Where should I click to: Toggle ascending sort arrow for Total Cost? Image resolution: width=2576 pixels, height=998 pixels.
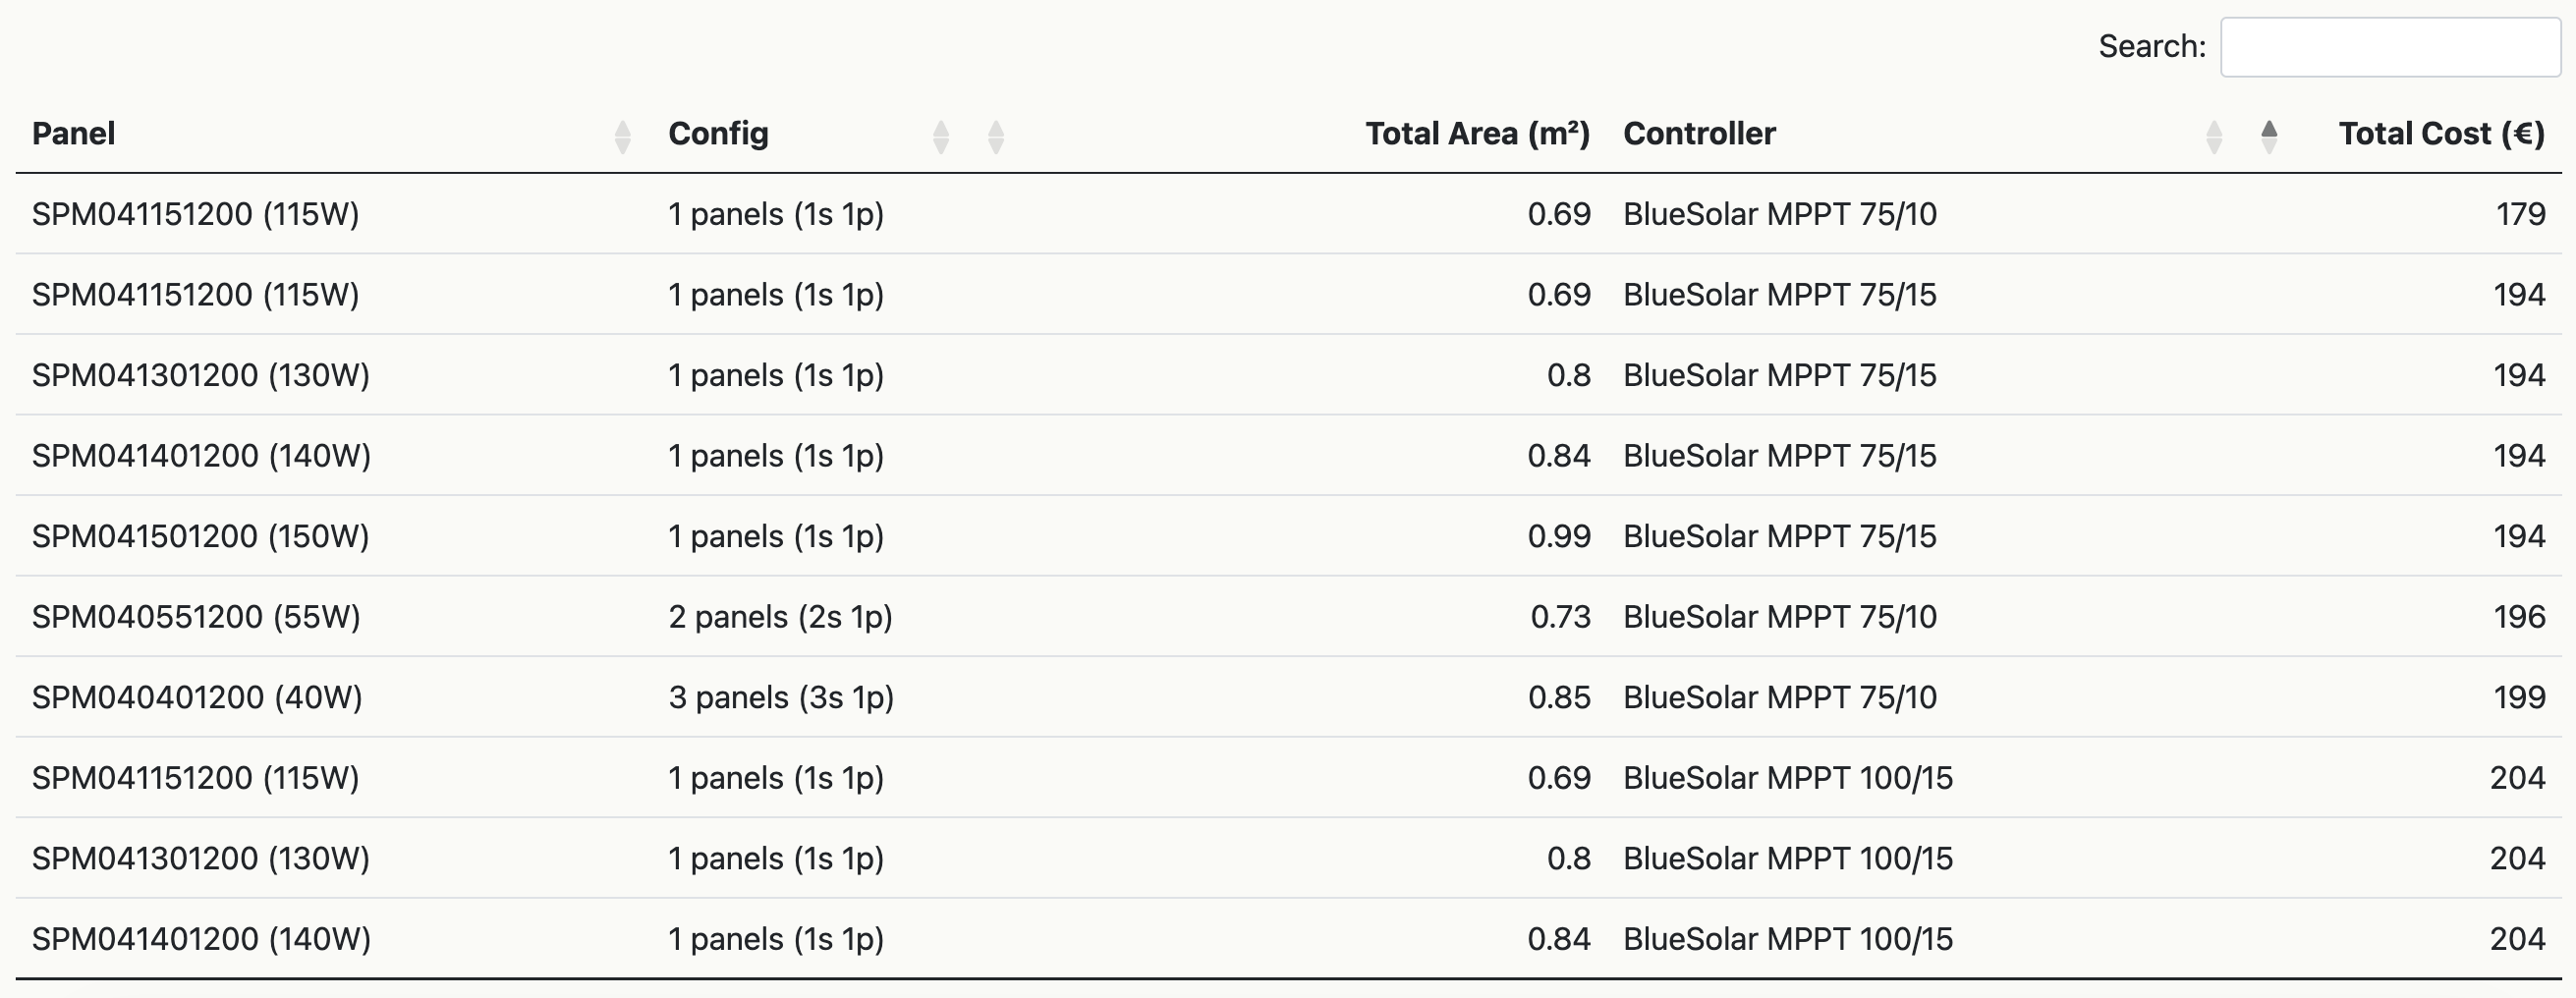tap(2269, 136)
